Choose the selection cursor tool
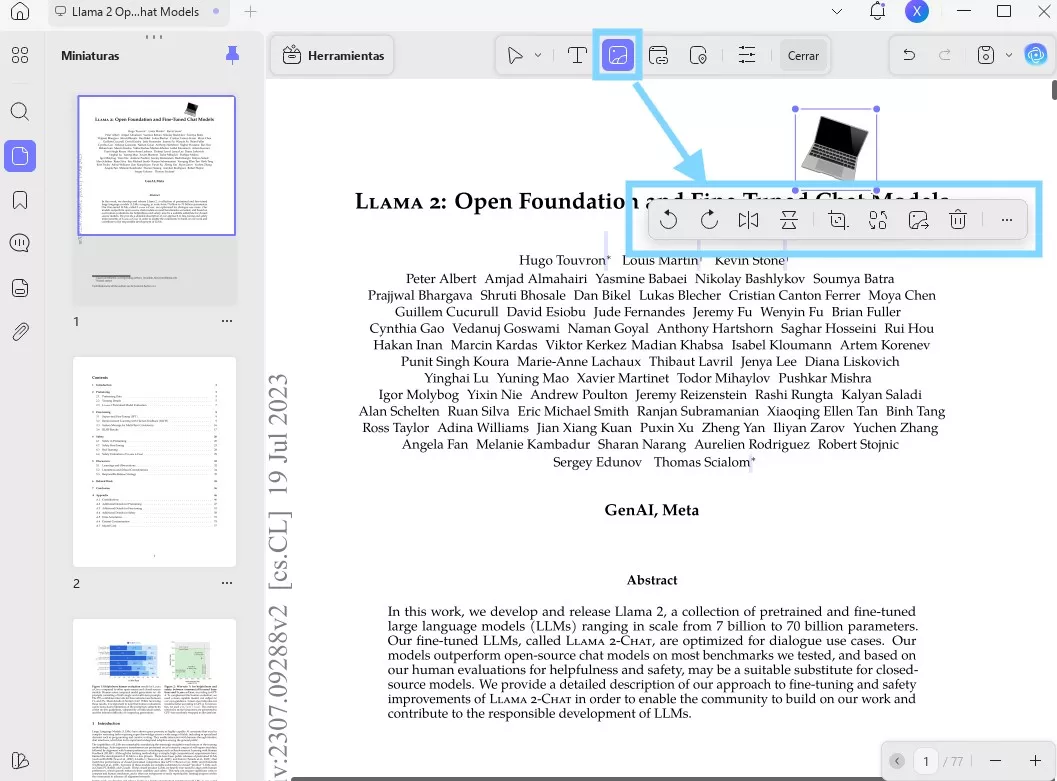 point(515,55)
